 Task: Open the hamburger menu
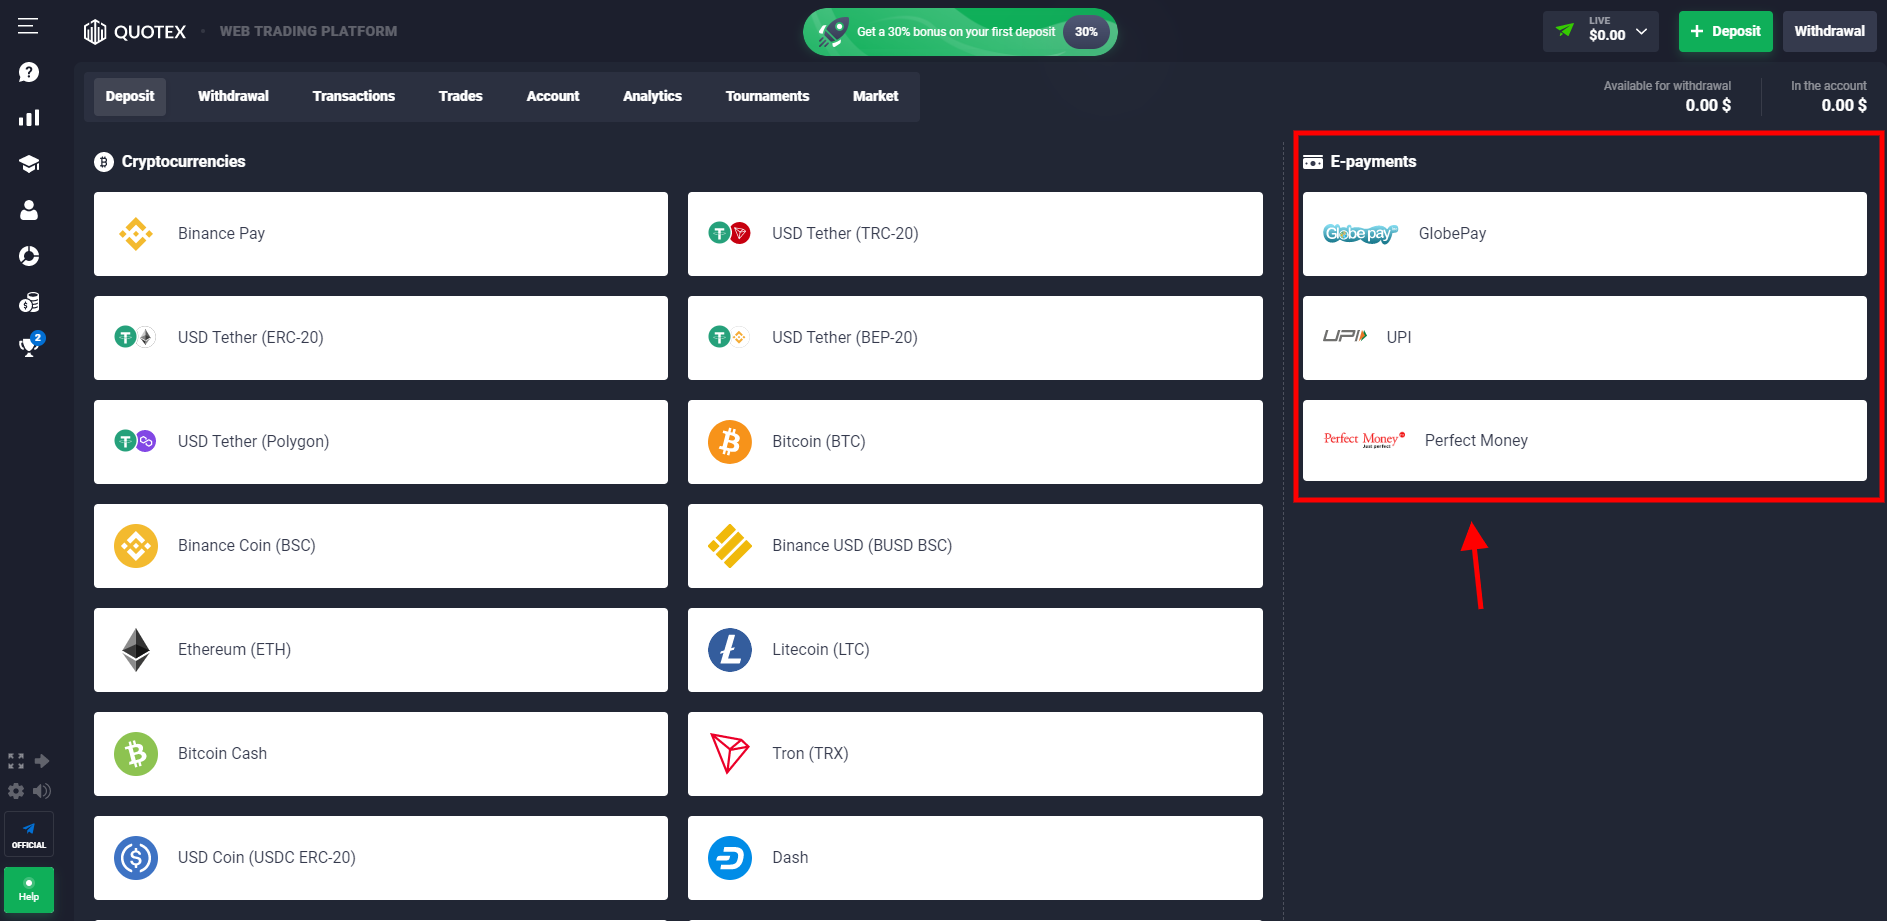tap(28, 26)
